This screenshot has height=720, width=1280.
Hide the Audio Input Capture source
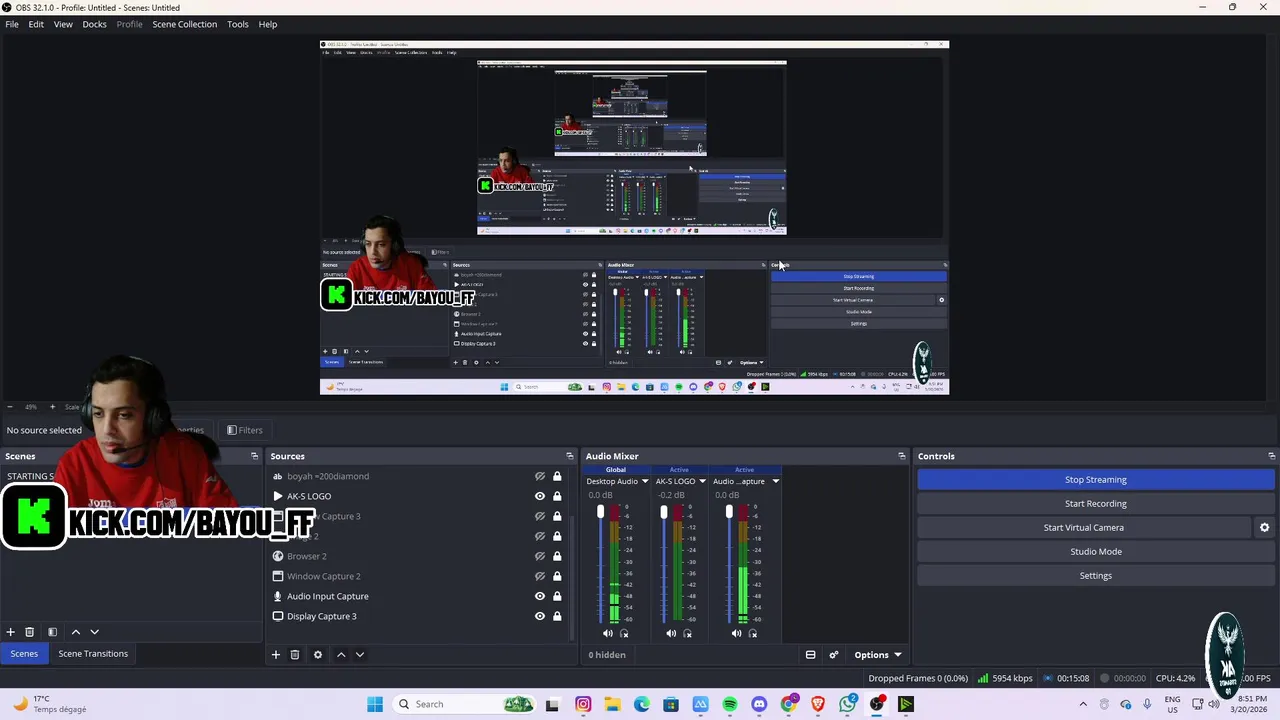540,596
